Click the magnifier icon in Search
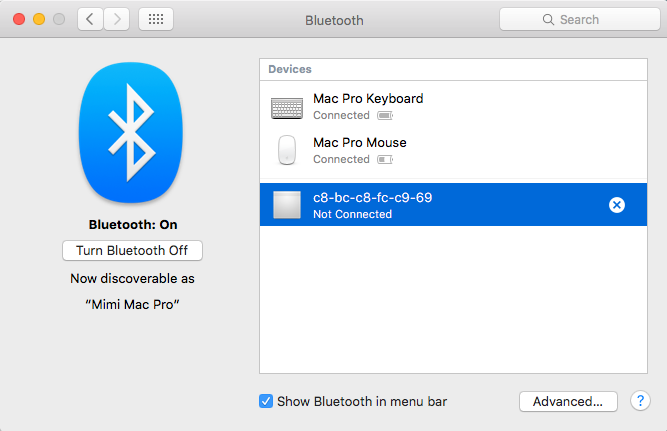667x431 pixels. (x=548, y=20)
